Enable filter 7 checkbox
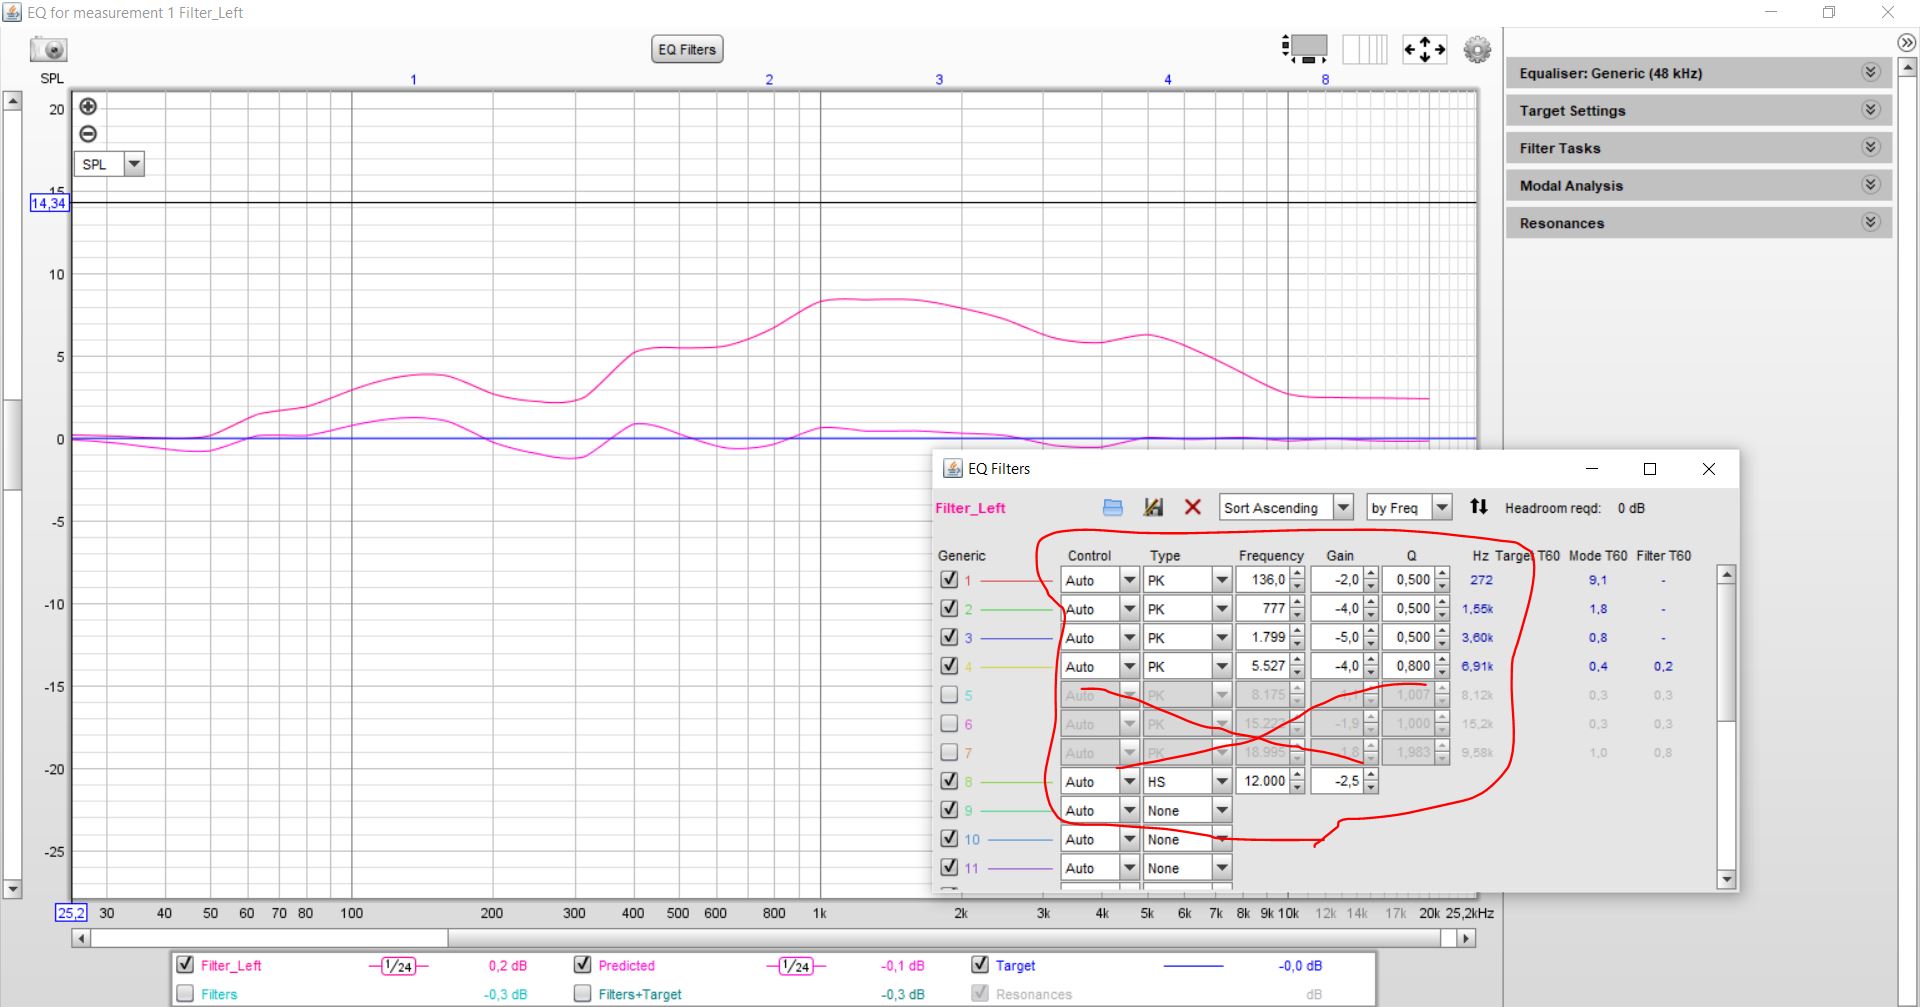 (x=949, y=752)
